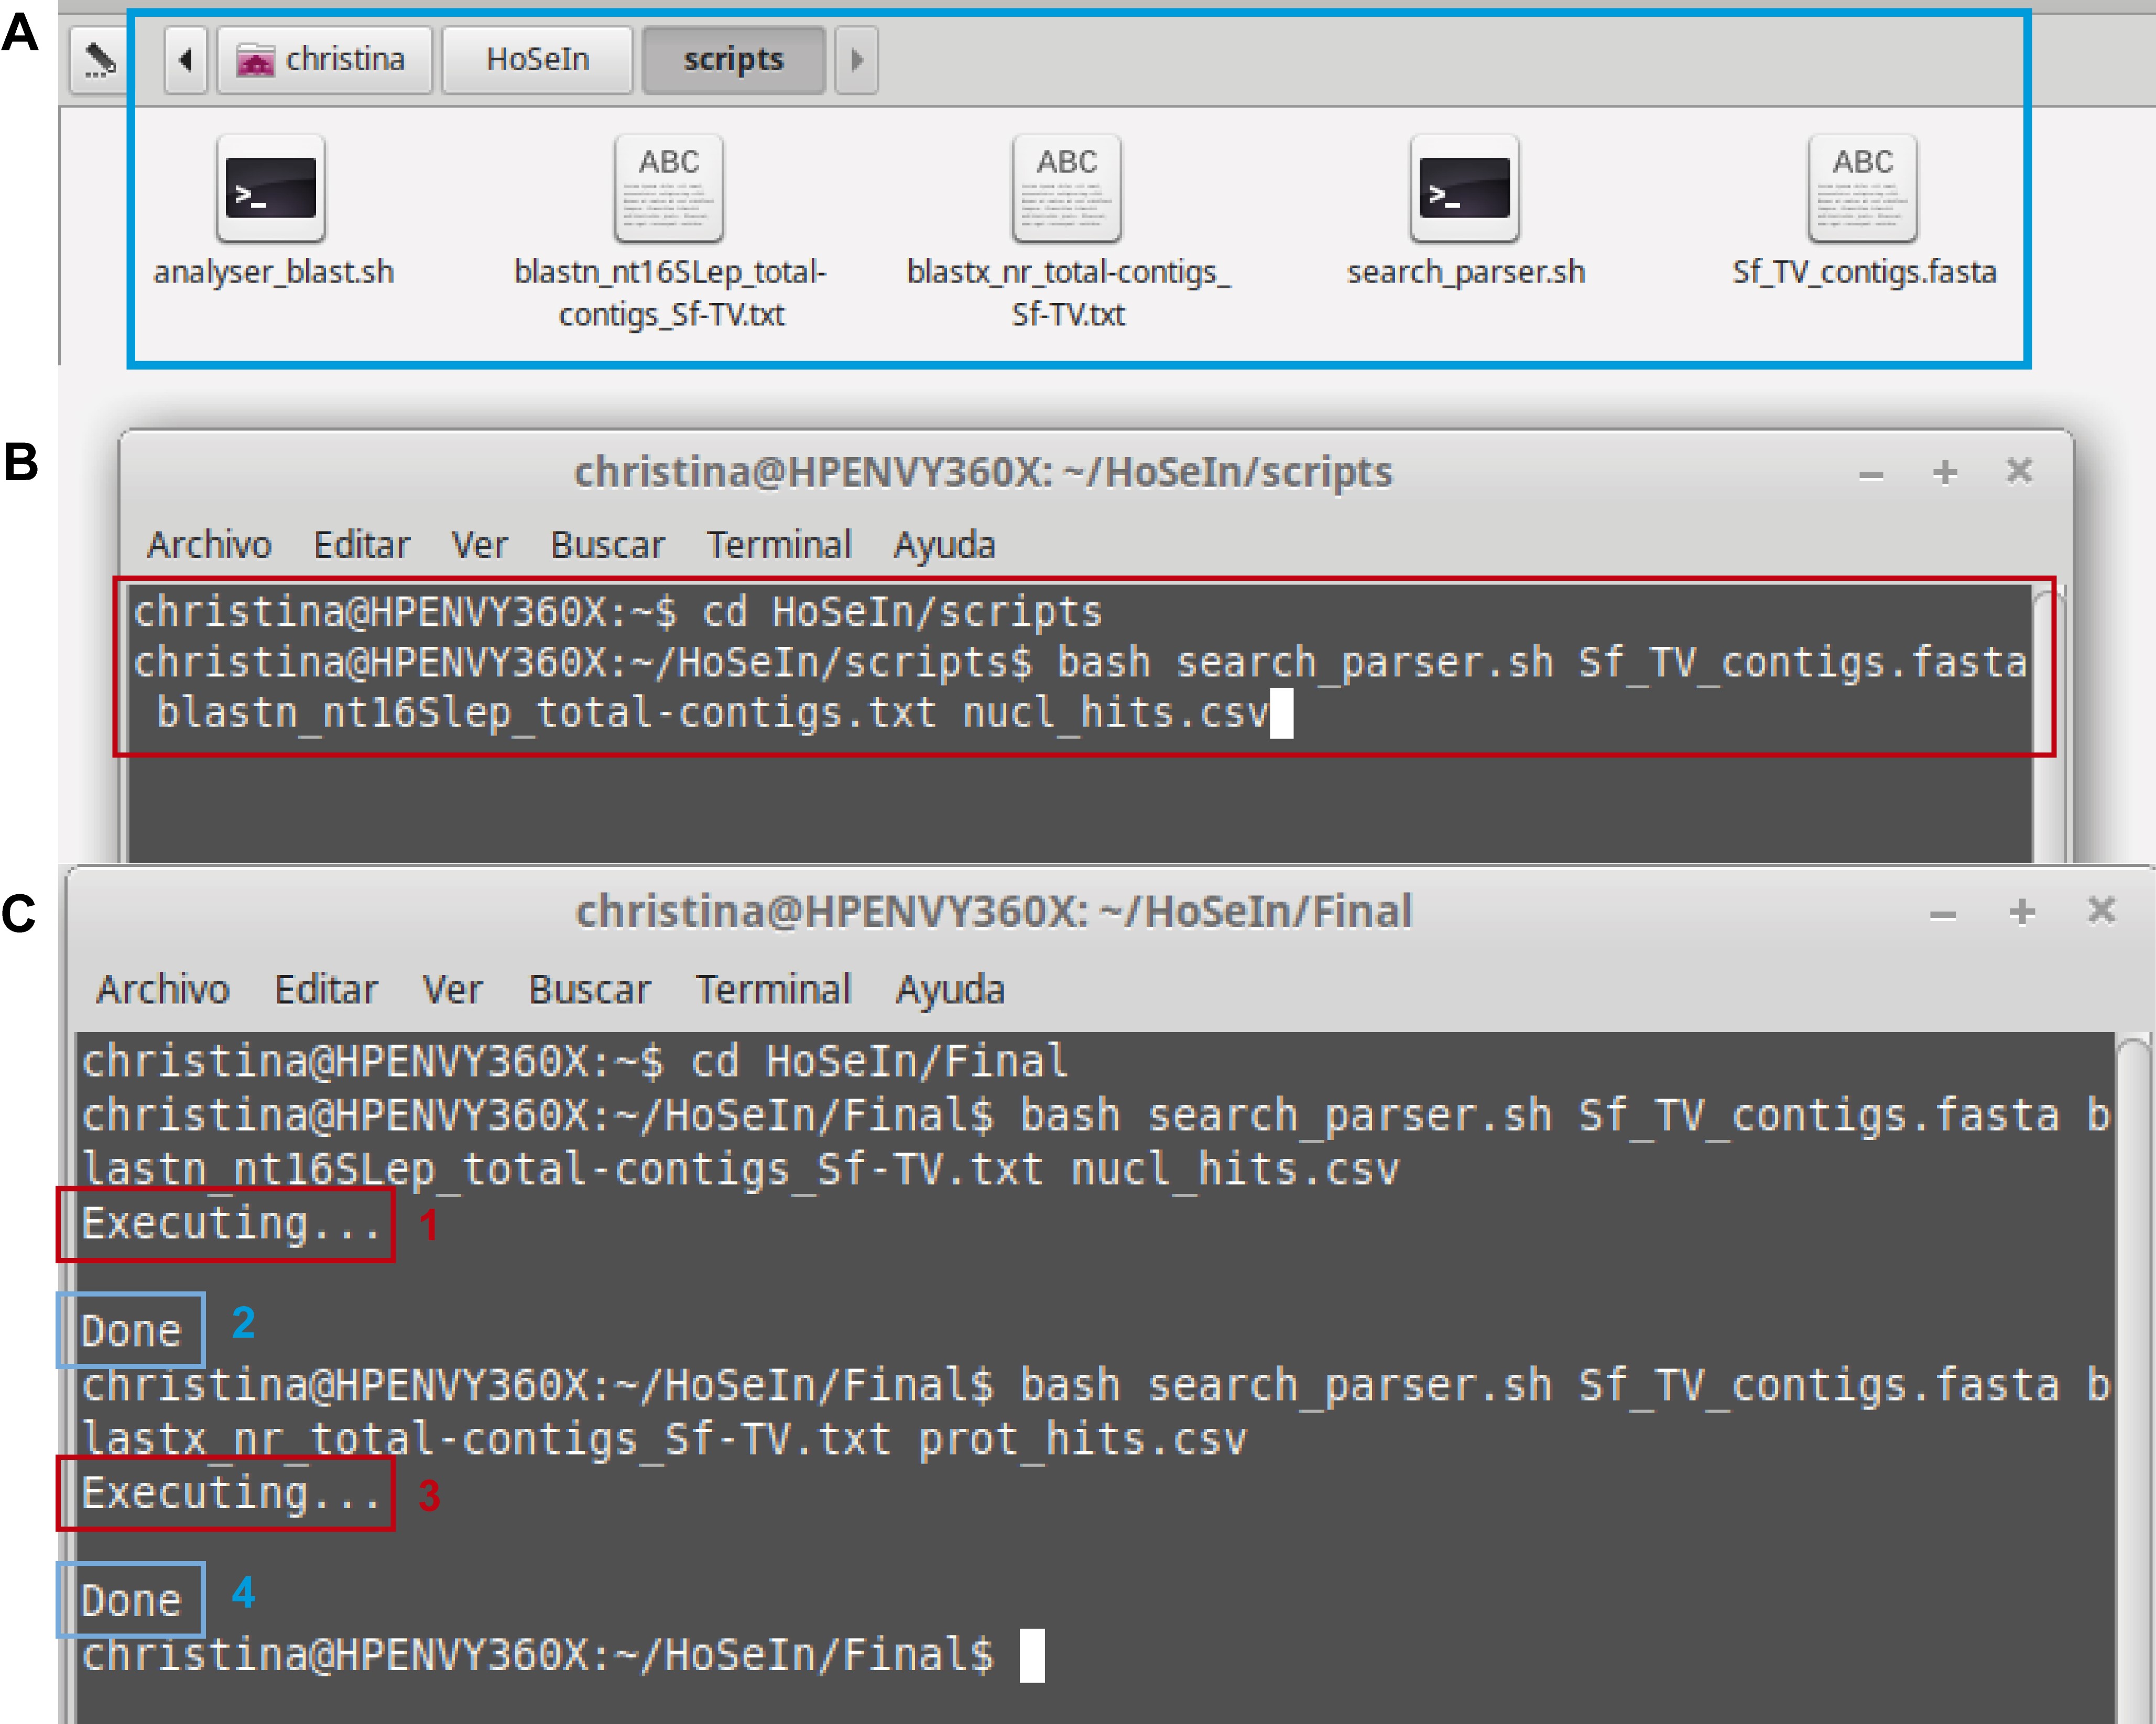Open Archivo menu in scripts terminal
The width and height of the screenshot is (2156, 1724).
tap(209, 545)
